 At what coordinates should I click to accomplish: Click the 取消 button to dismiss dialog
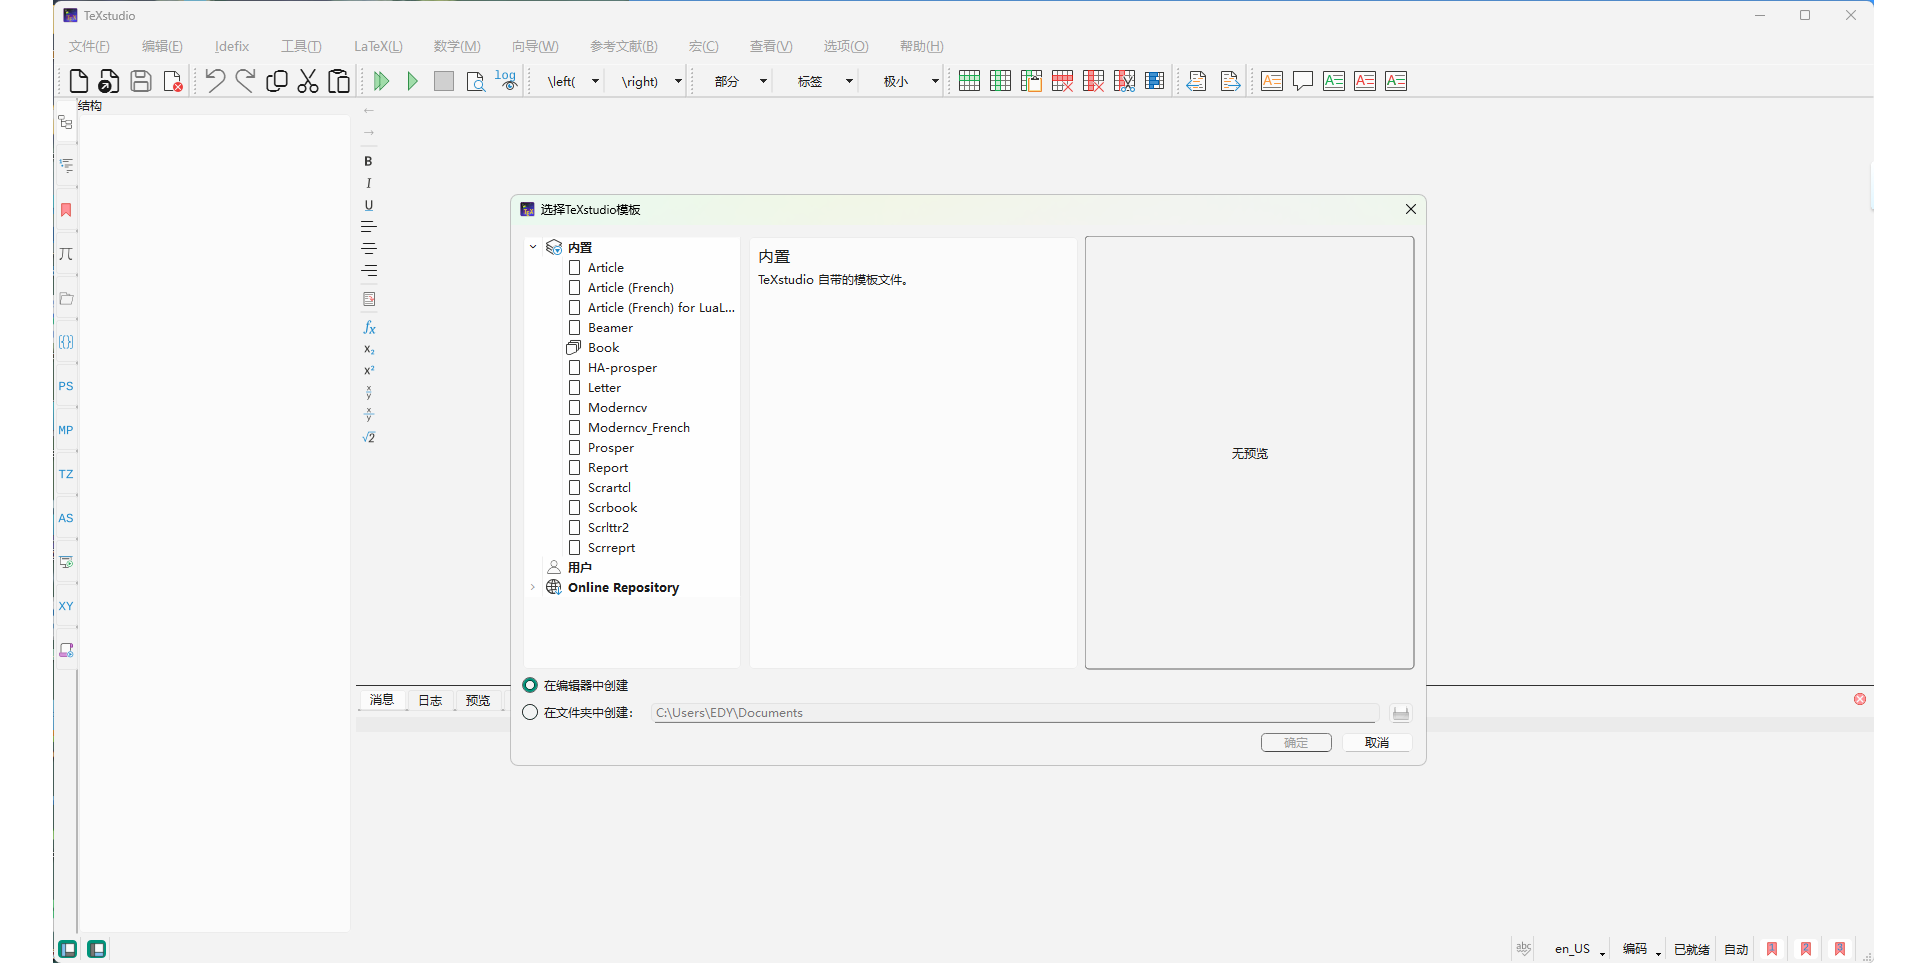point(1377,742)
